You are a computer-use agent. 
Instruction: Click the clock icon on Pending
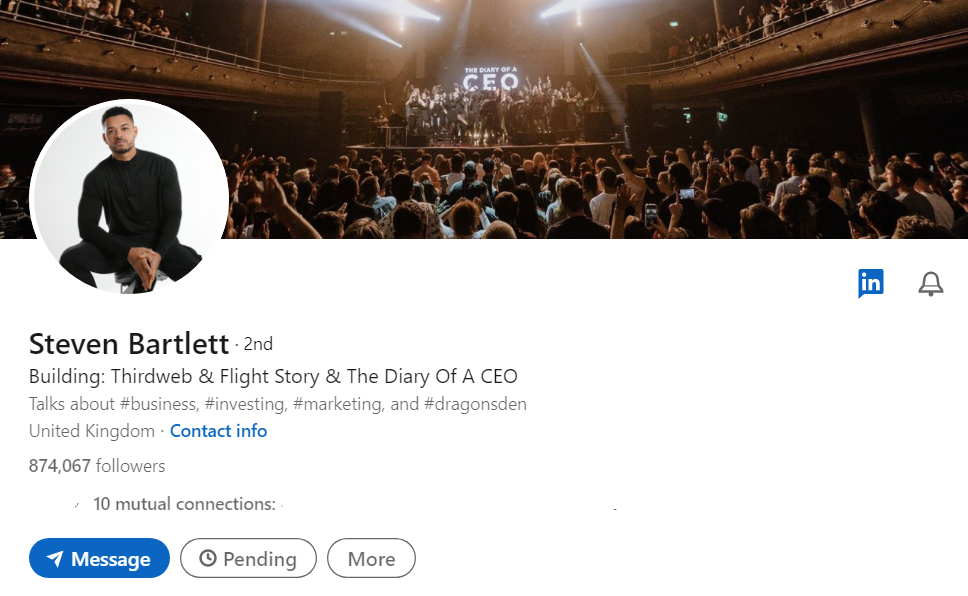click(208, 559)
